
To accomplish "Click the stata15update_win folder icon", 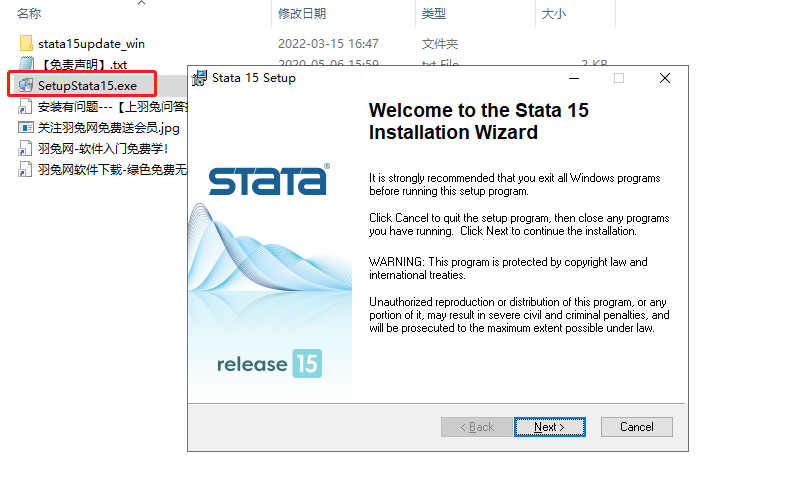I will click(x=26, y=44).
